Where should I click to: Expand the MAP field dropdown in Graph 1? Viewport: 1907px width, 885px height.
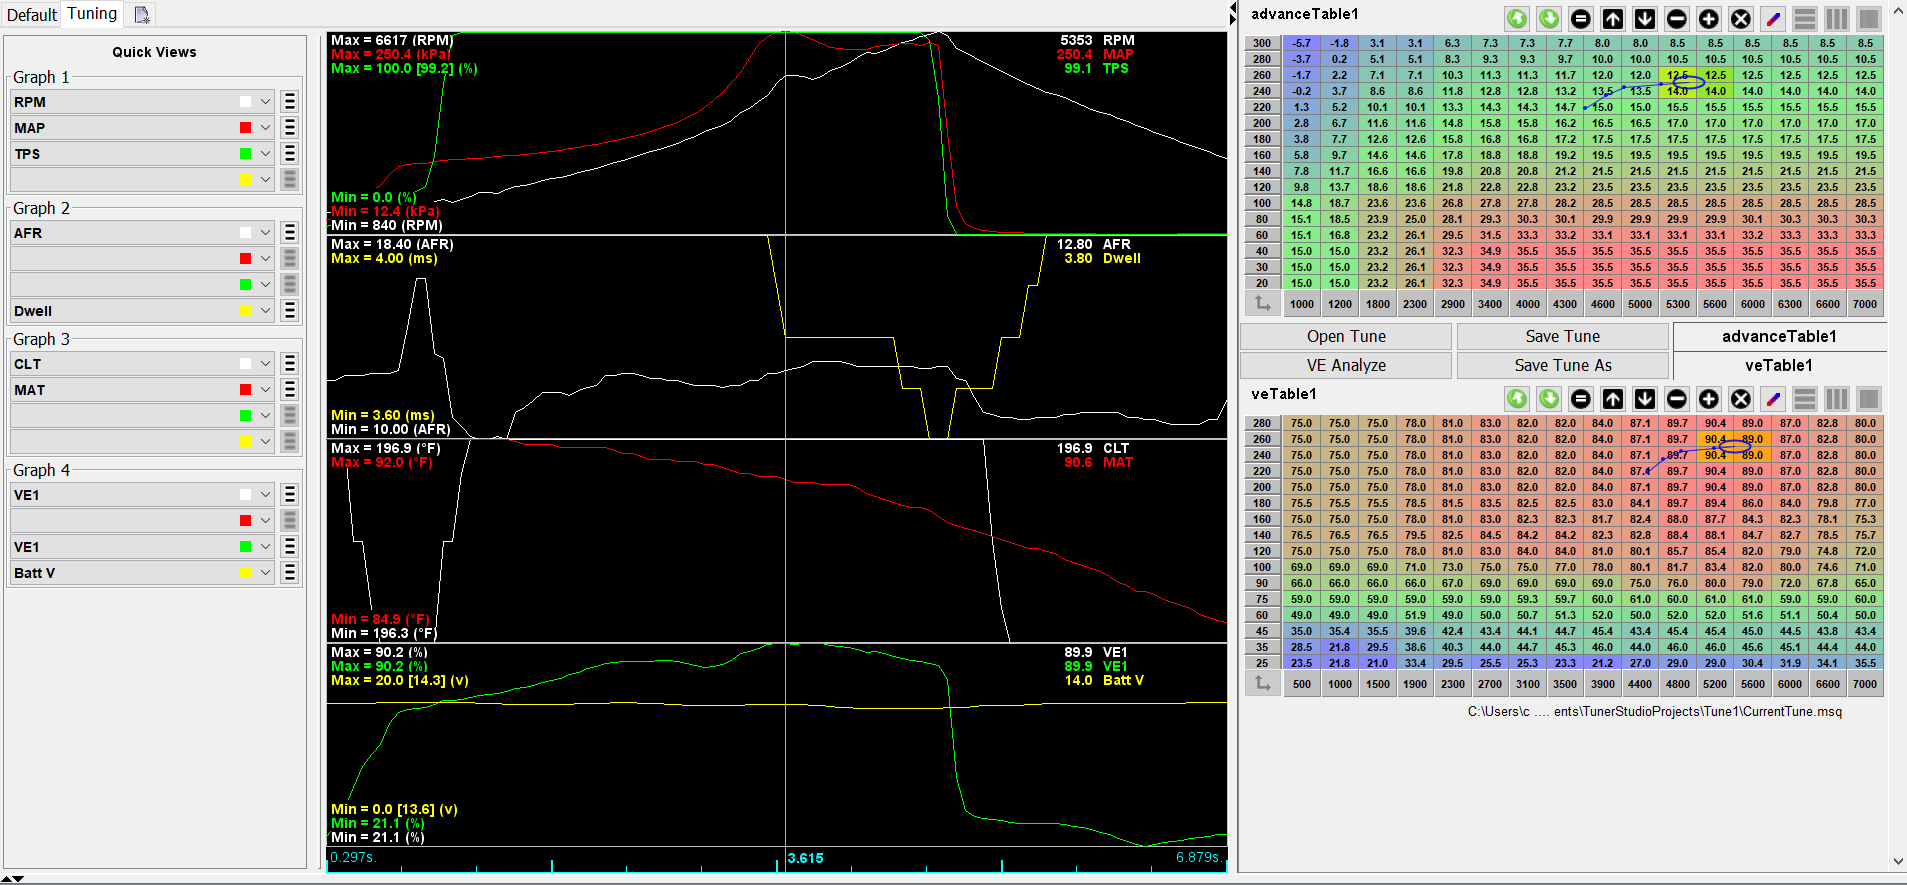point(265,128)
